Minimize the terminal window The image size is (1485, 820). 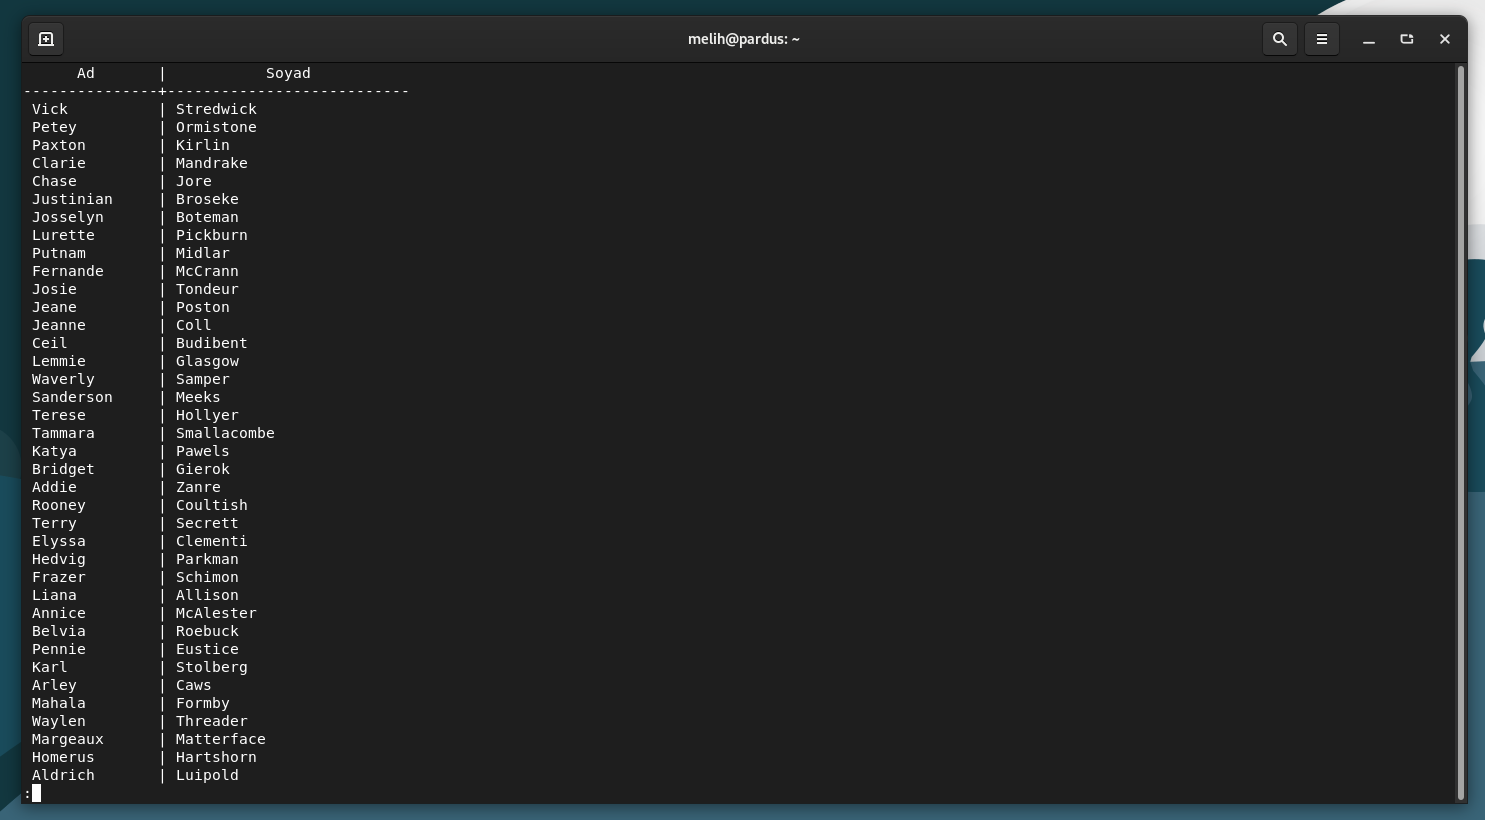(1368, 39)
